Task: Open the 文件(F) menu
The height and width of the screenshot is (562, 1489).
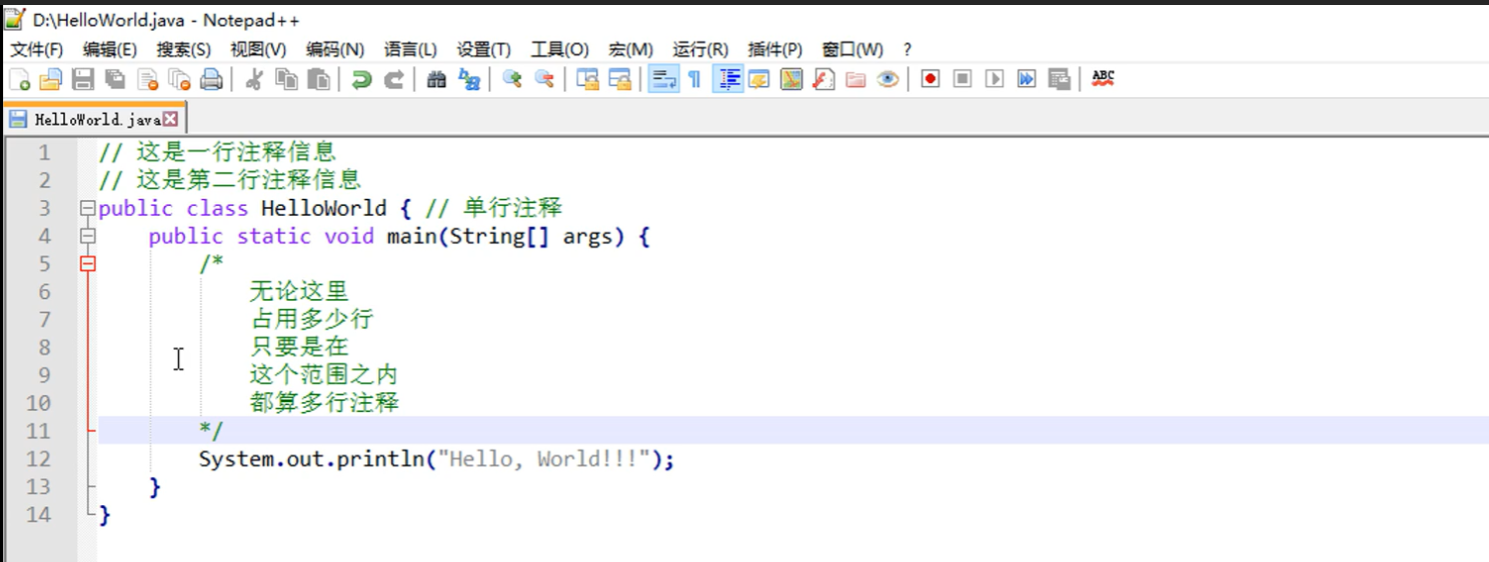Action: pyautogui.click(x=37, y=49)
